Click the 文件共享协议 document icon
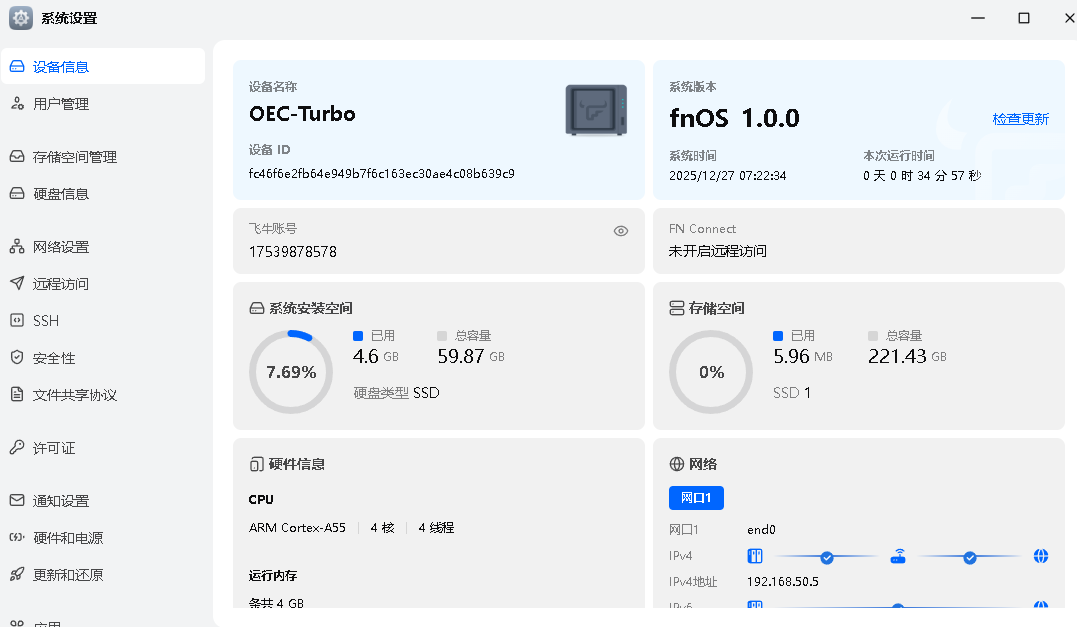1077x627 pixels. (x=17, y=394)
